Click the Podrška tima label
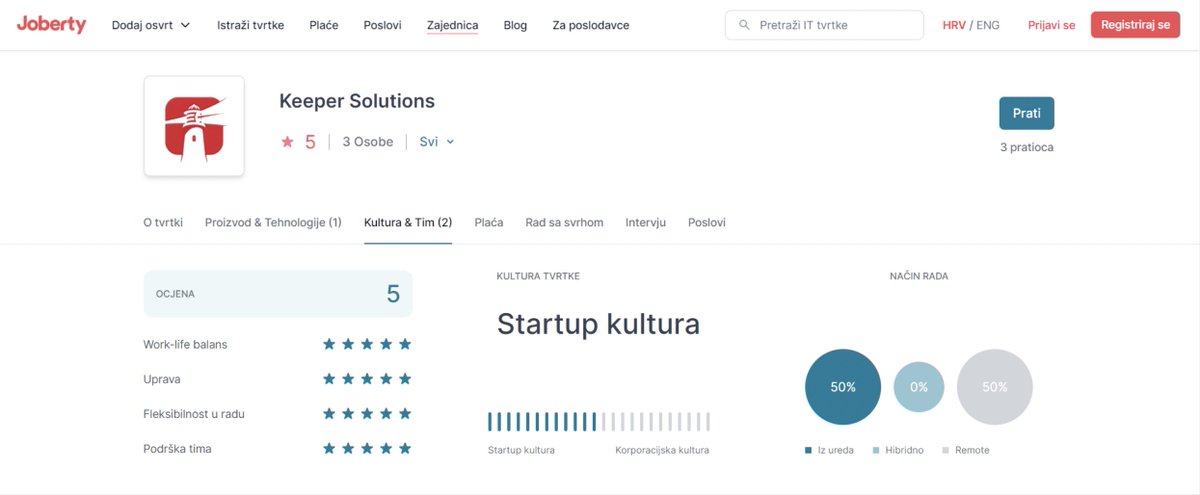 [177, 449]
